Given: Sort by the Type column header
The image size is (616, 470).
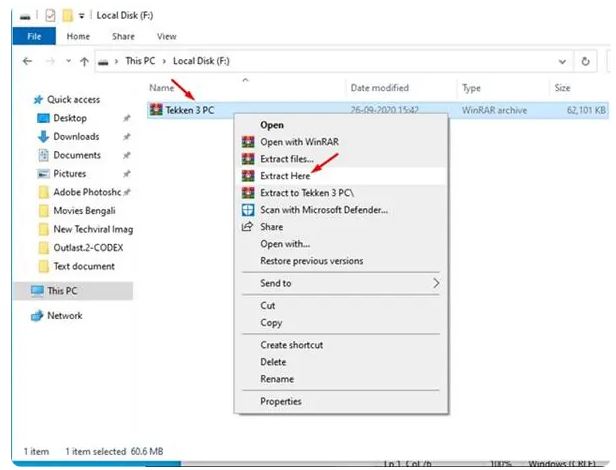Looking at the screenshot, I should pyautogui.click(x=471, y=88).
